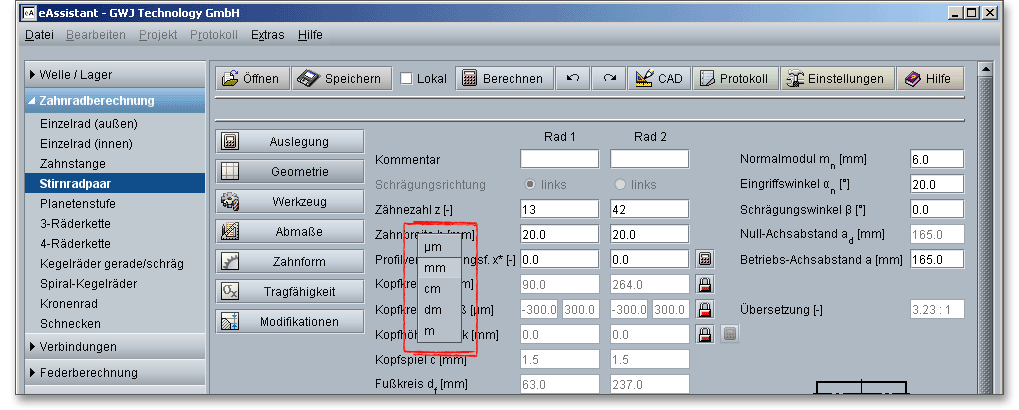
Task: Choose 'cm' from the unit popup list
Action: point(432,289)
